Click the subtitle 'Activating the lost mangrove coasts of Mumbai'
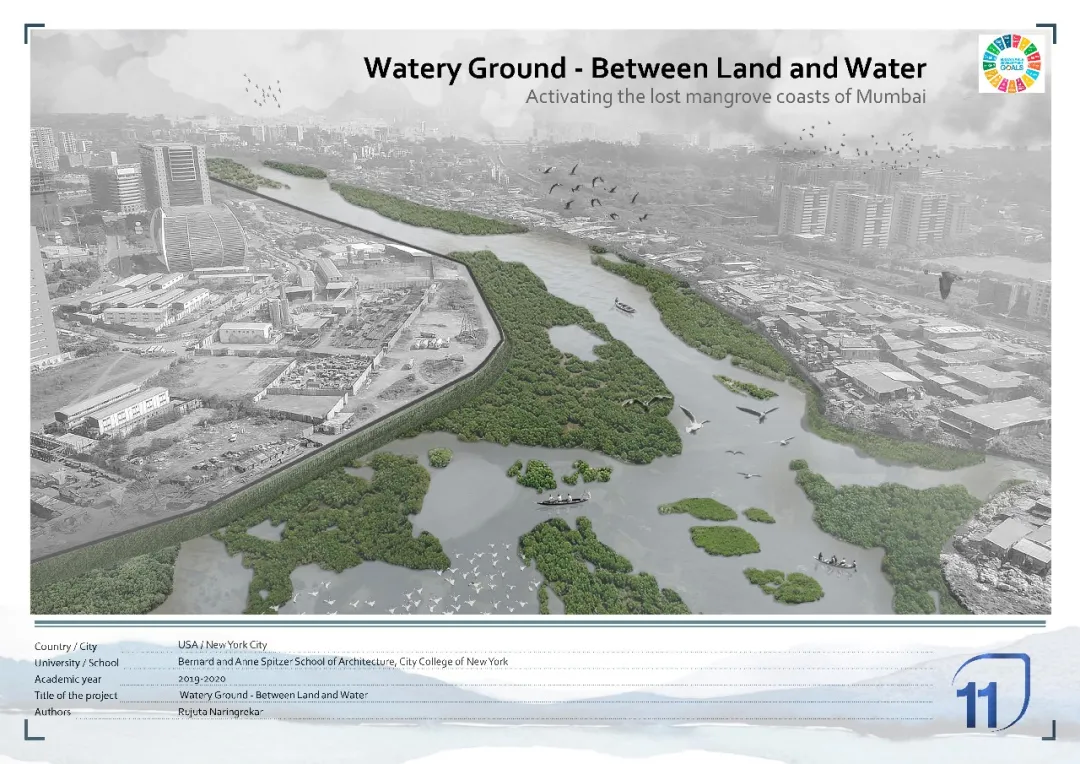This screenshot has height=764, width=1080. (725, 97)
